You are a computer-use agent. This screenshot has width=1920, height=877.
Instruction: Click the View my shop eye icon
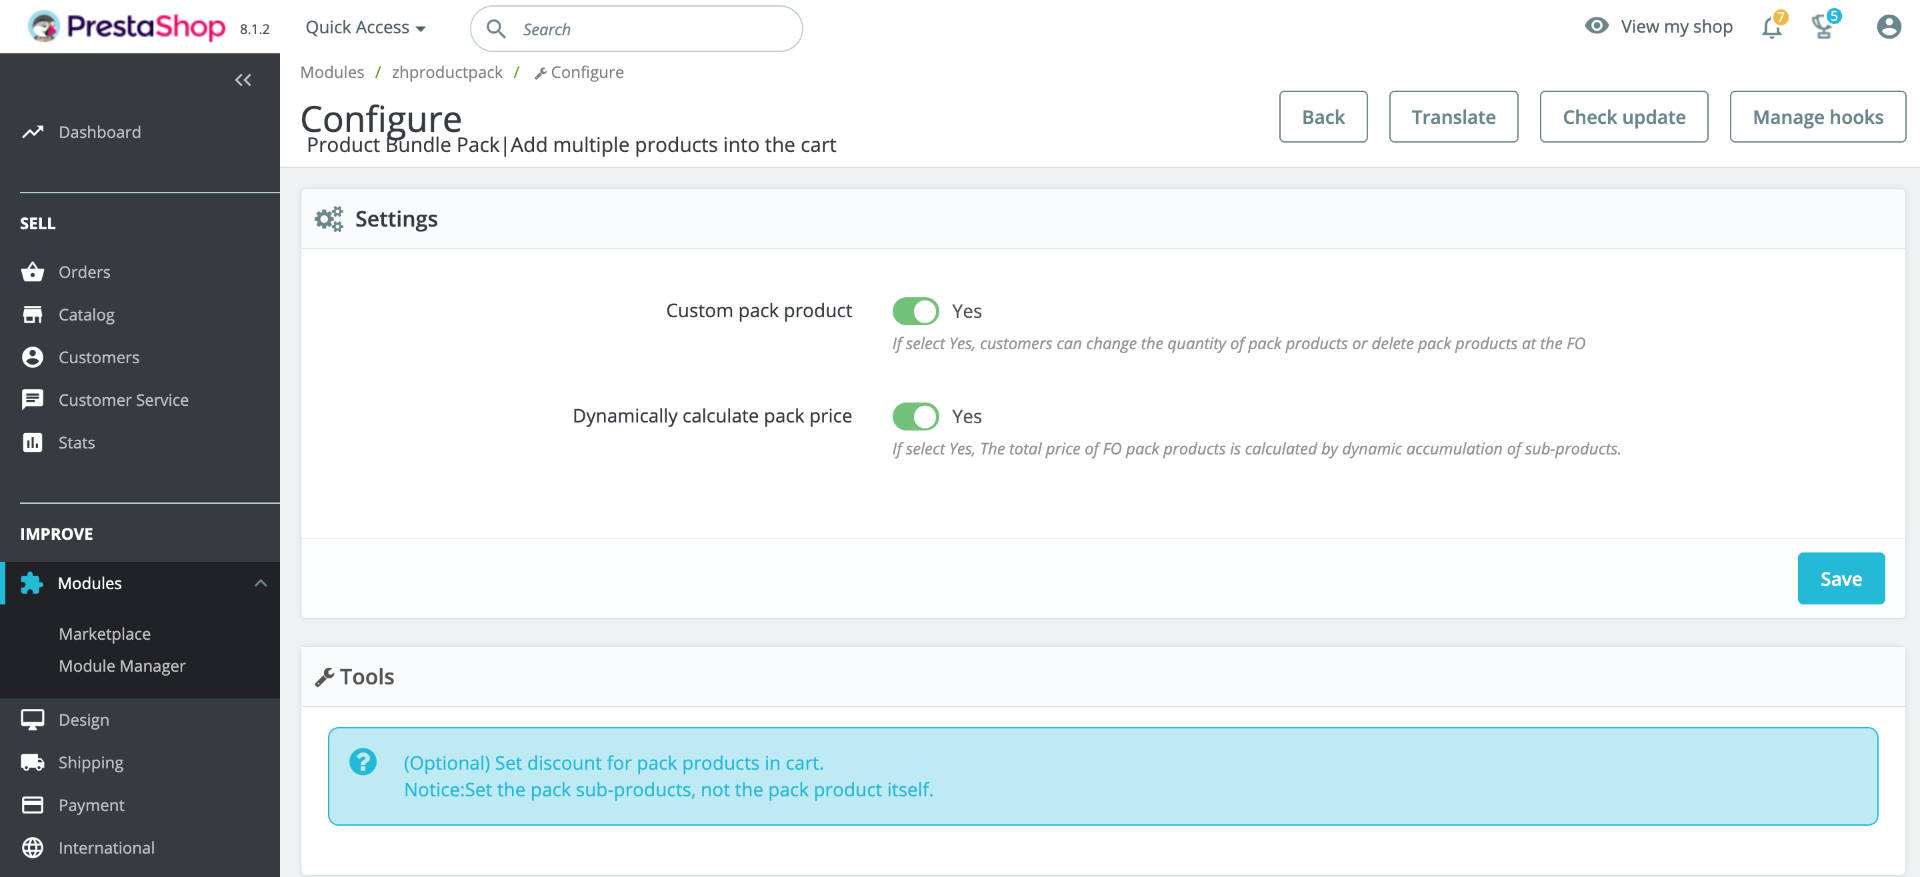click(1597, 26)
